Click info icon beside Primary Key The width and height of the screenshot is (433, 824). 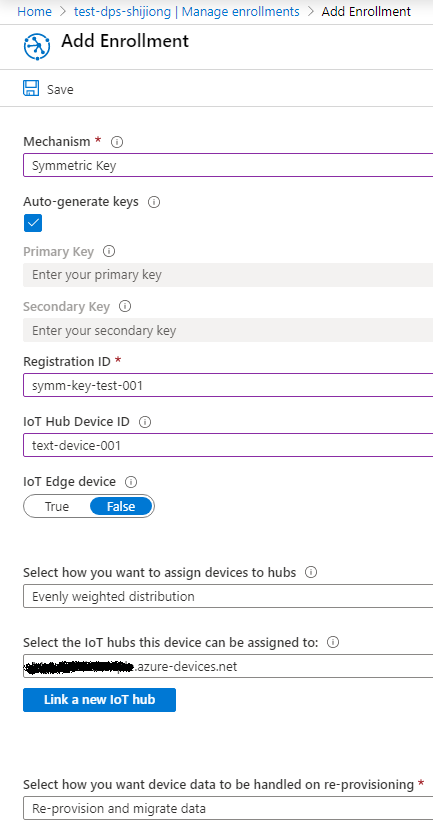(x=109, y=251)
